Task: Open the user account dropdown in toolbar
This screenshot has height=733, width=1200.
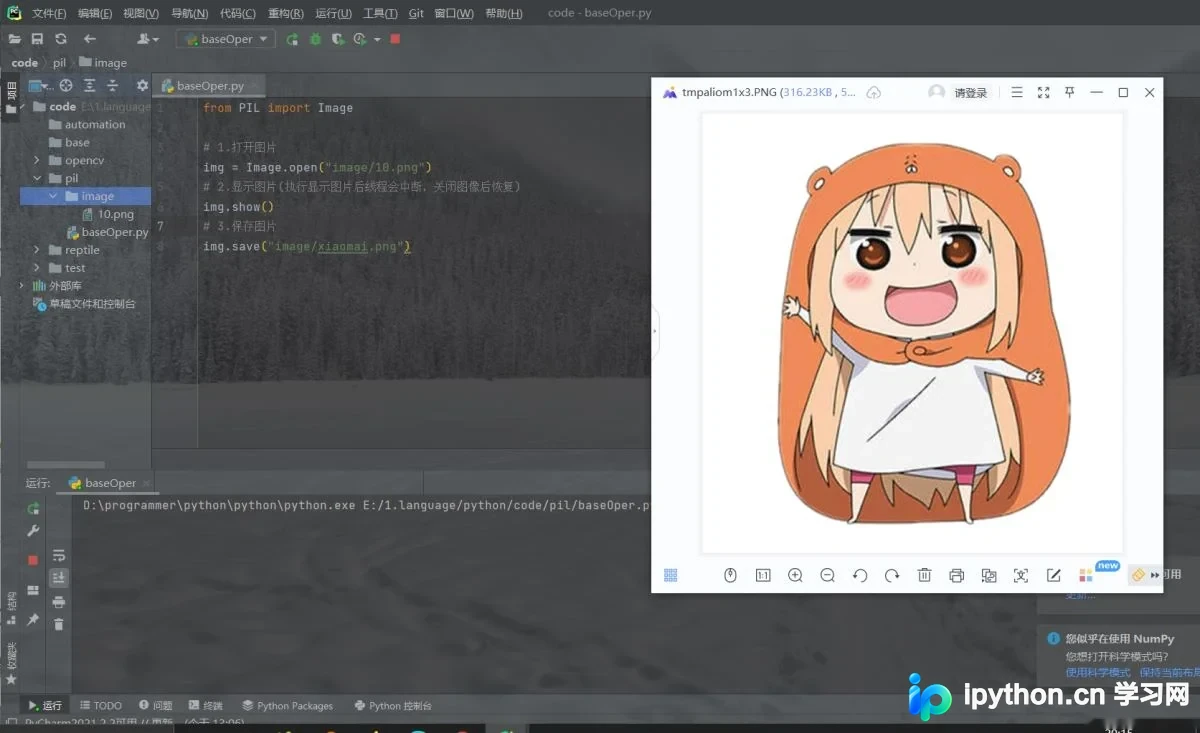Action: tap(148, 39)
